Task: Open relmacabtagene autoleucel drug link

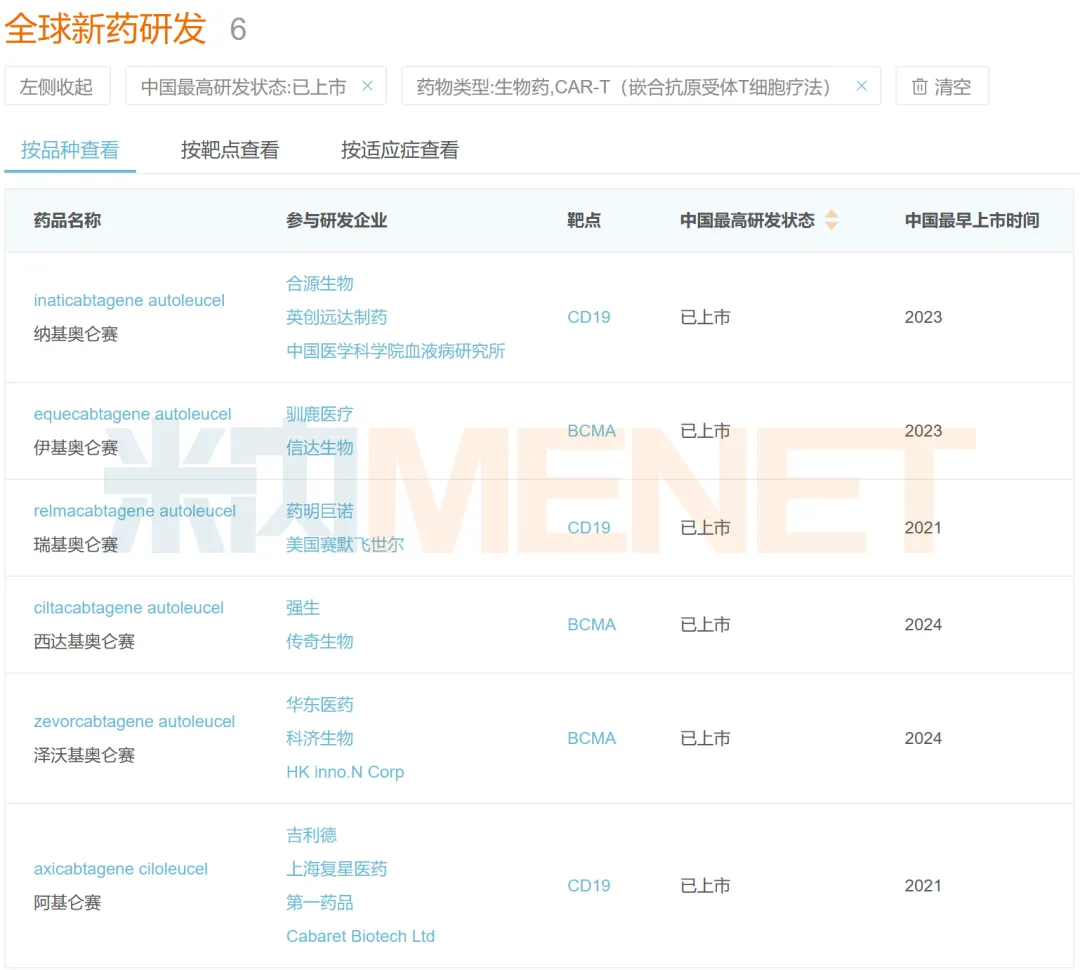Action: (135, 511)
